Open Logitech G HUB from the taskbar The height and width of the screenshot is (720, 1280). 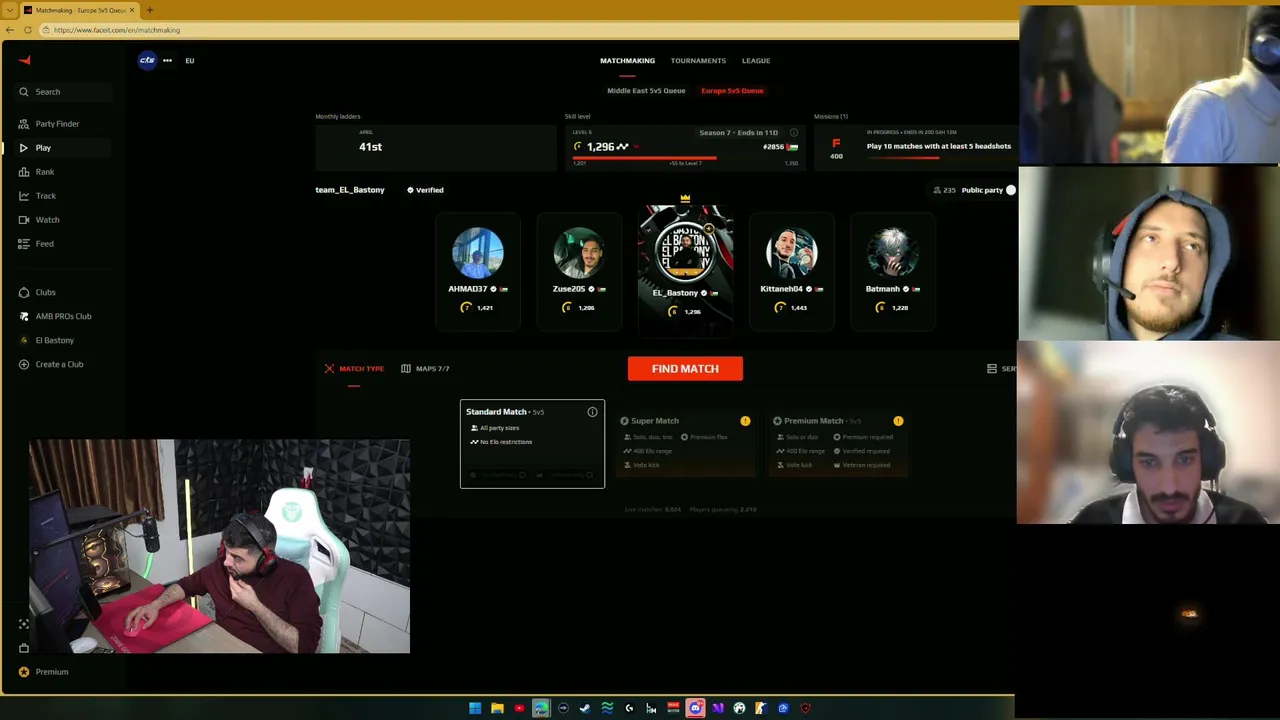[x=629, y=708]
